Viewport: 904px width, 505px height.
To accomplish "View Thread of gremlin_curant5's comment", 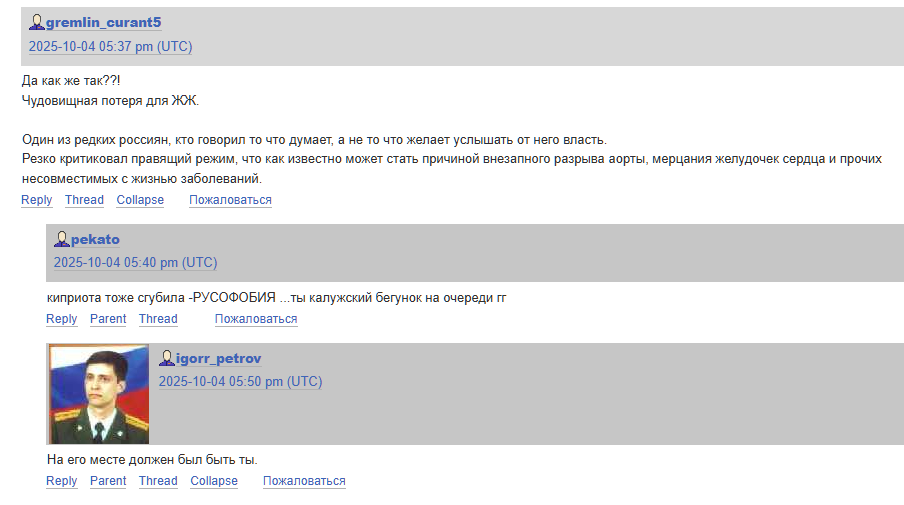I will click(x=84, y=200).
